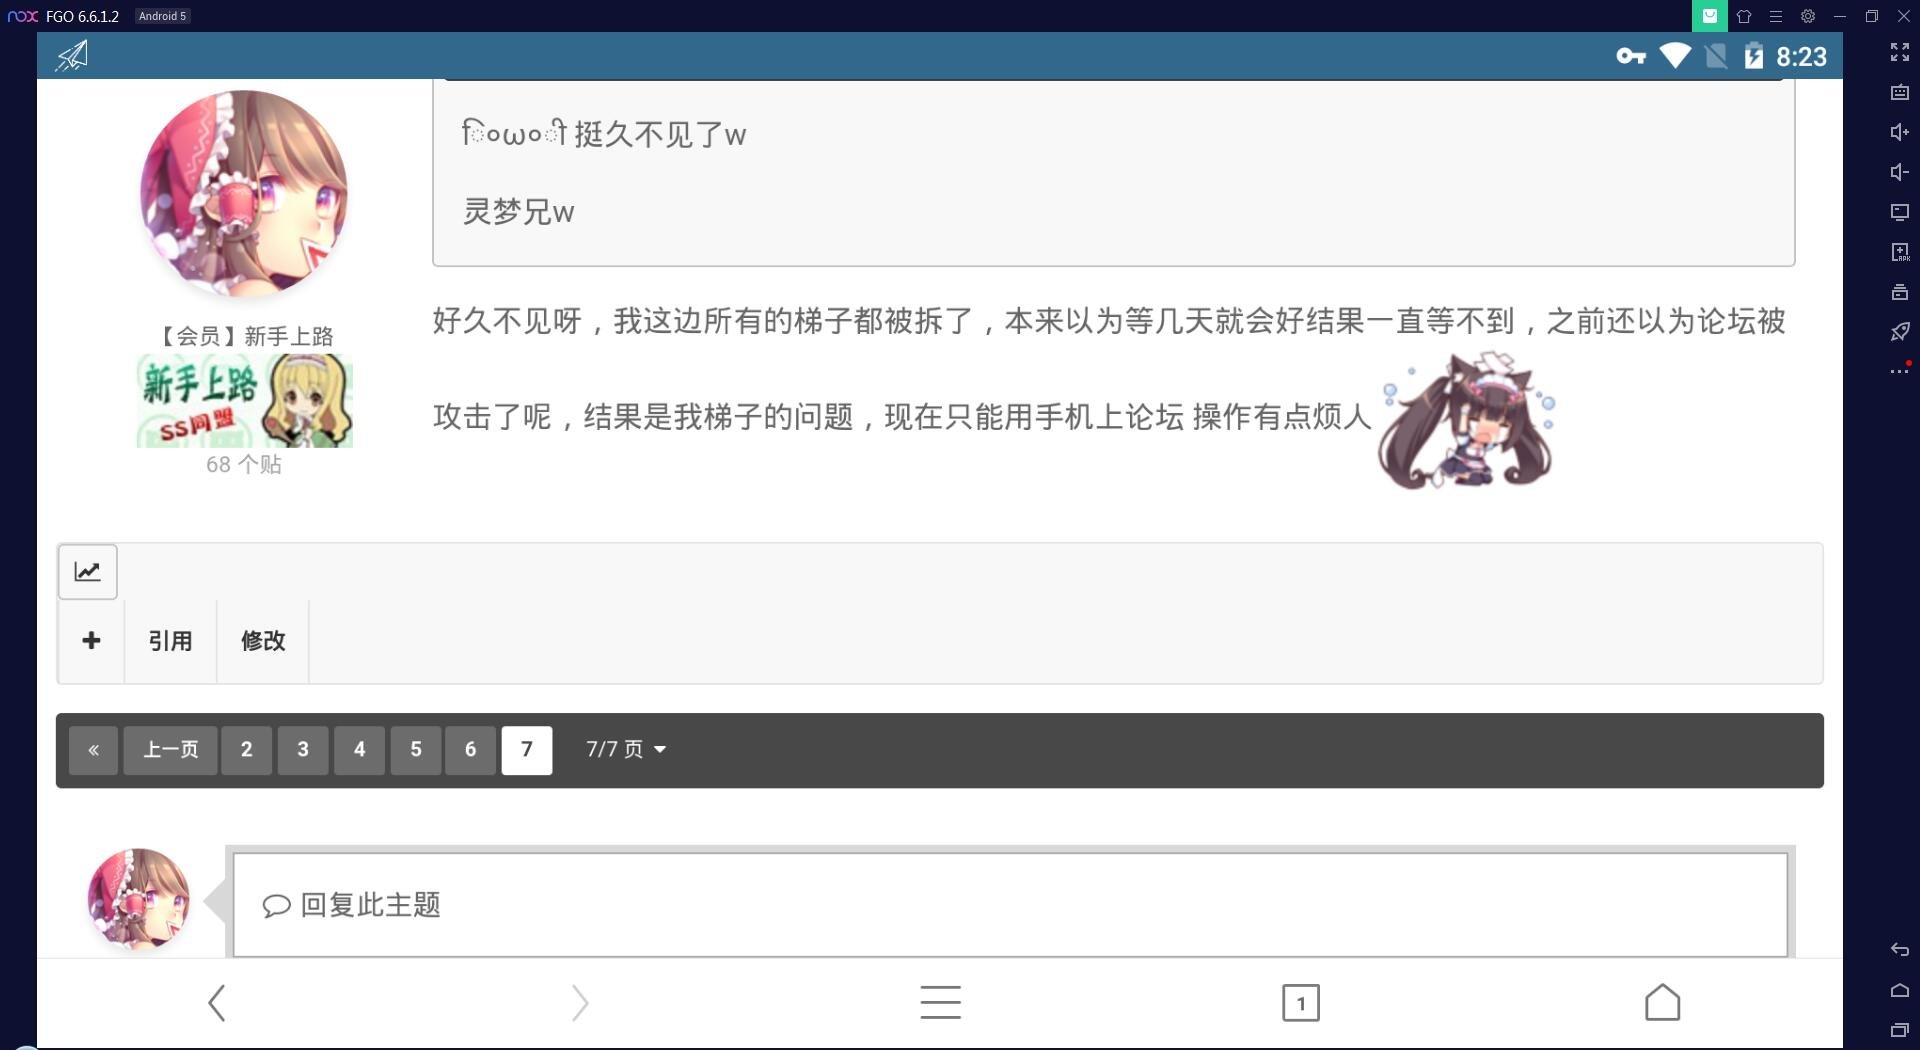
Task: Go to browser home page
Action: (x=1662, y=1003)
